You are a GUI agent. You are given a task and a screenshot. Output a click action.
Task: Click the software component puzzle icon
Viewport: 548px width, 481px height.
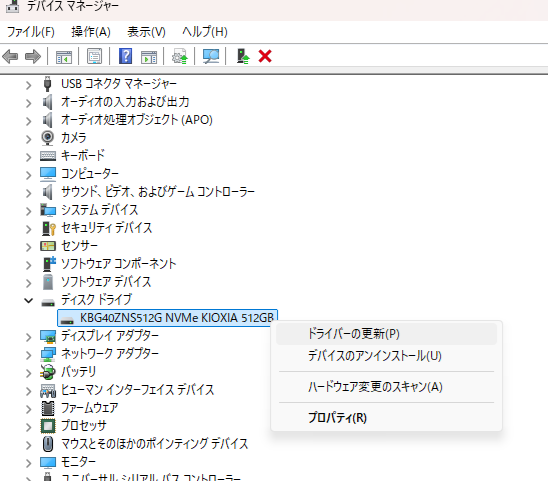(49, 264)
